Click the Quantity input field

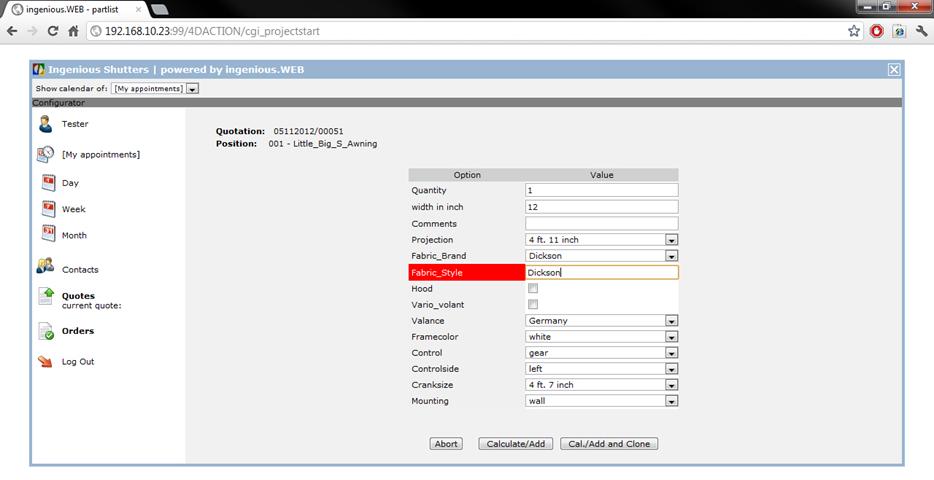[x=601, y=190]
